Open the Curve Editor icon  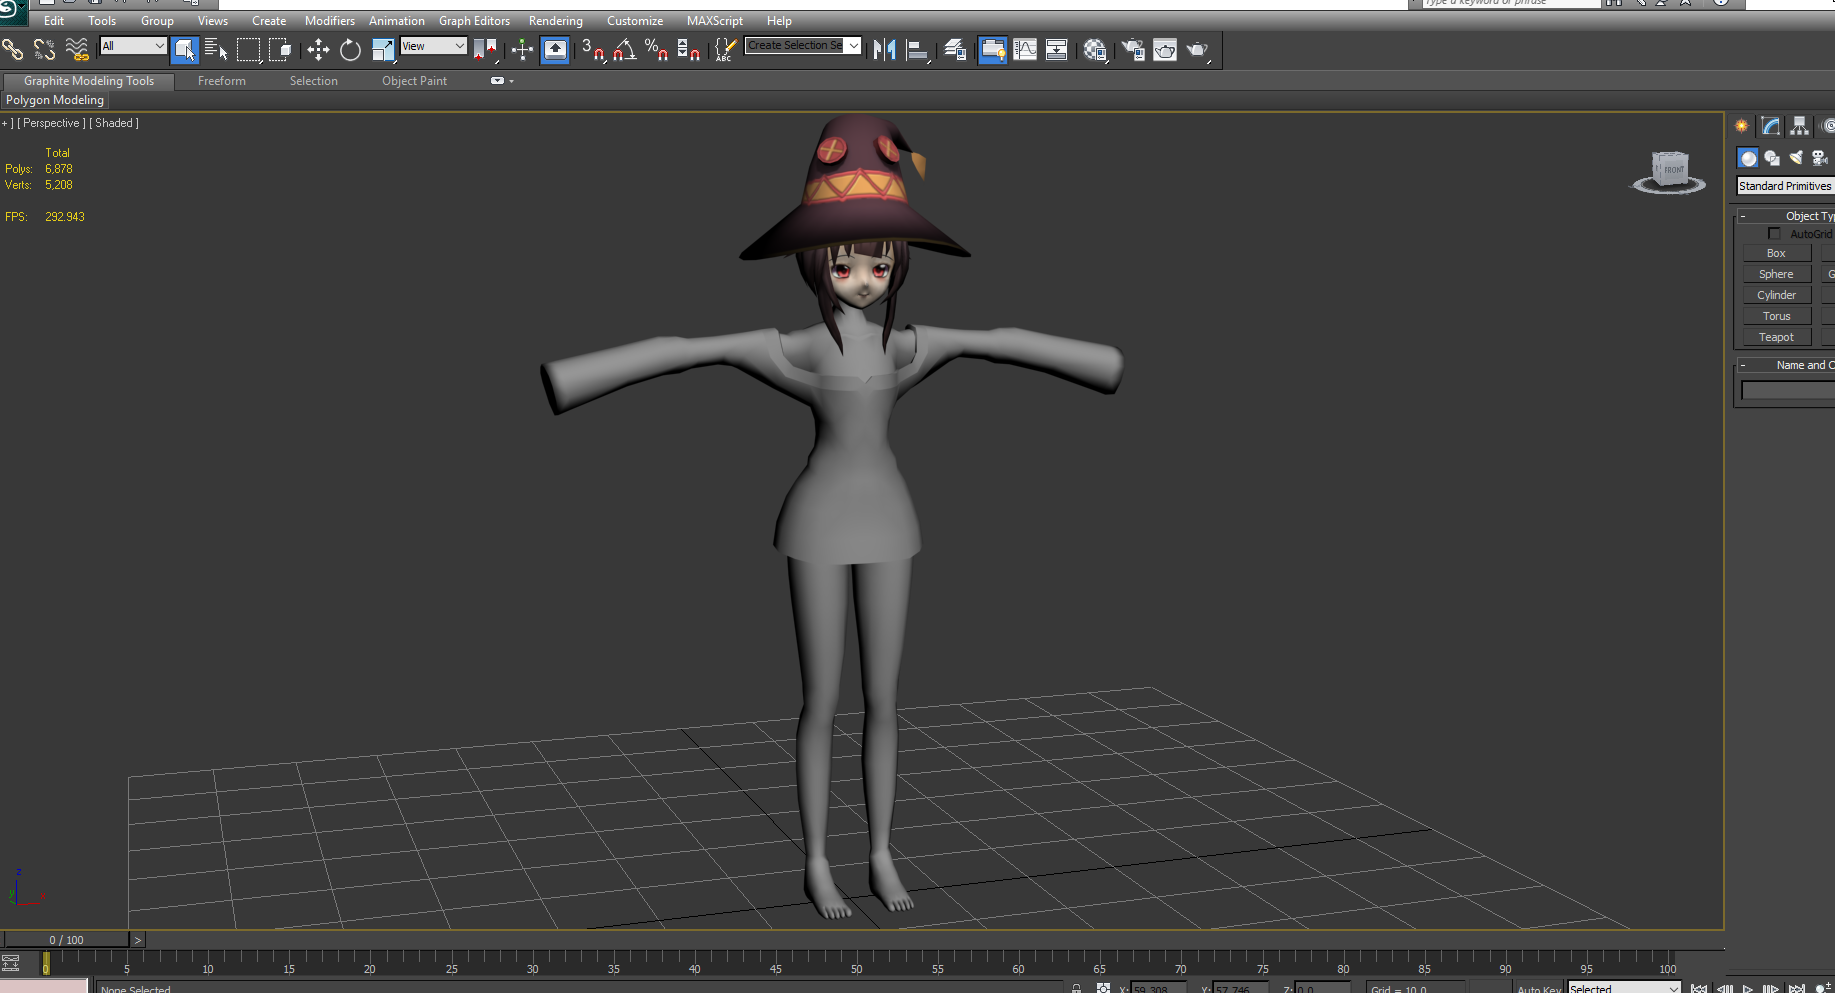(1025, 49)
